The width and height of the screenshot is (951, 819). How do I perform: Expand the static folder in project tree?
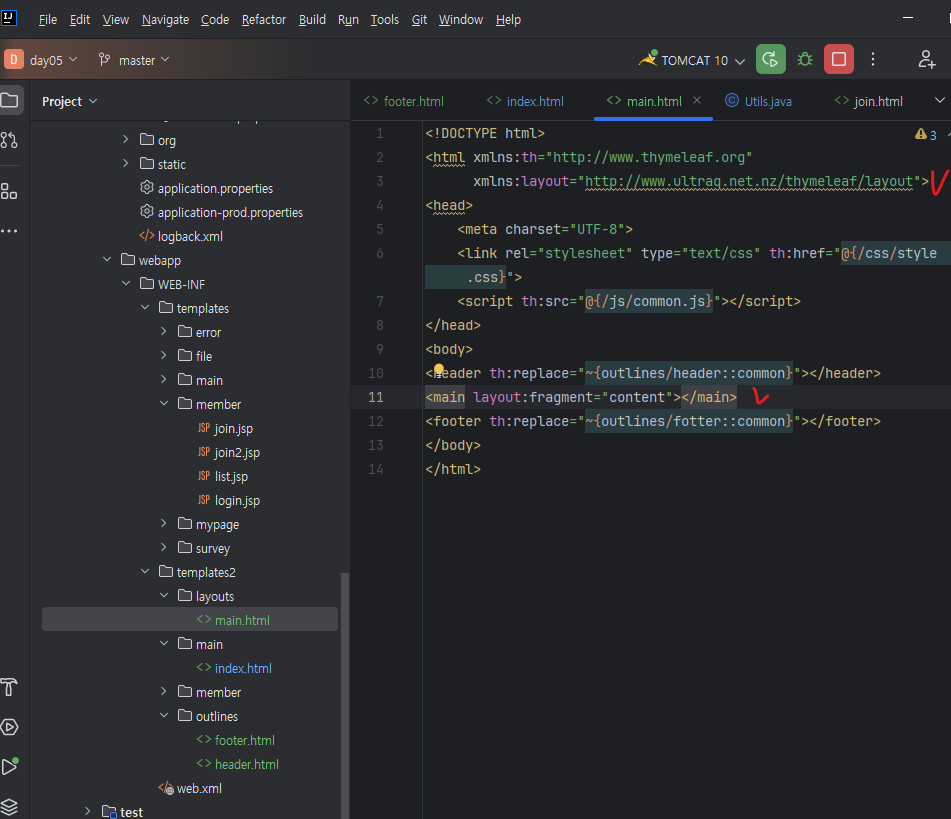click(x=126, y=164)
